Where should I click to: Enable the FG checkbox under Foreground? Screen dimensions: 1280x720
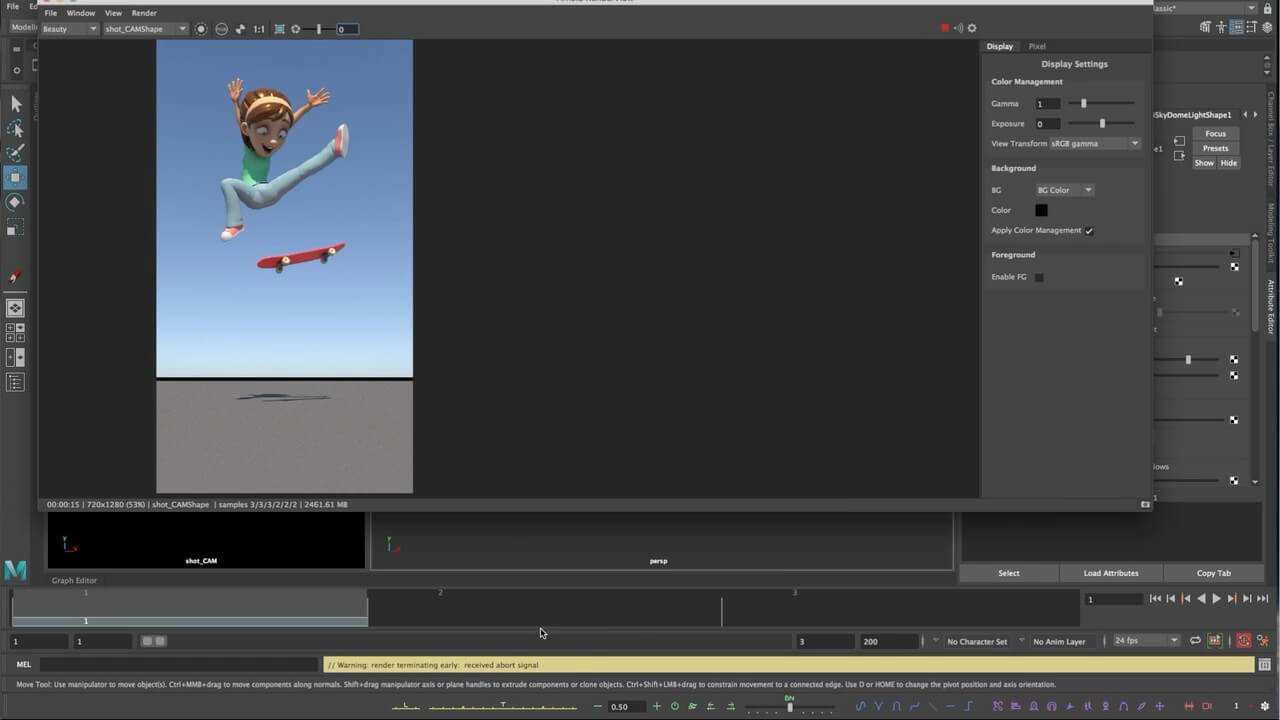coord(1039,277)
